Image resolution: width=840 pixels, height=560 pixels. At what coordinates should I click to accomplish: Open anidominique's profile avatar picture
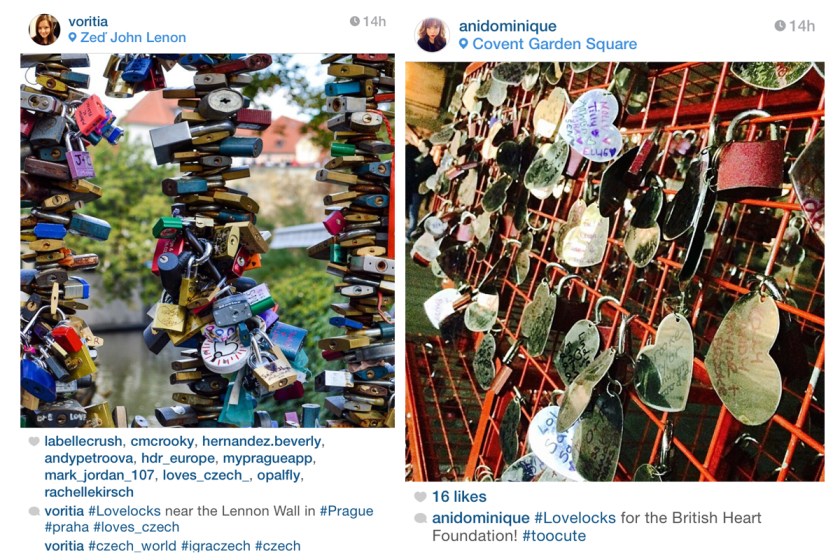(432, 35)
